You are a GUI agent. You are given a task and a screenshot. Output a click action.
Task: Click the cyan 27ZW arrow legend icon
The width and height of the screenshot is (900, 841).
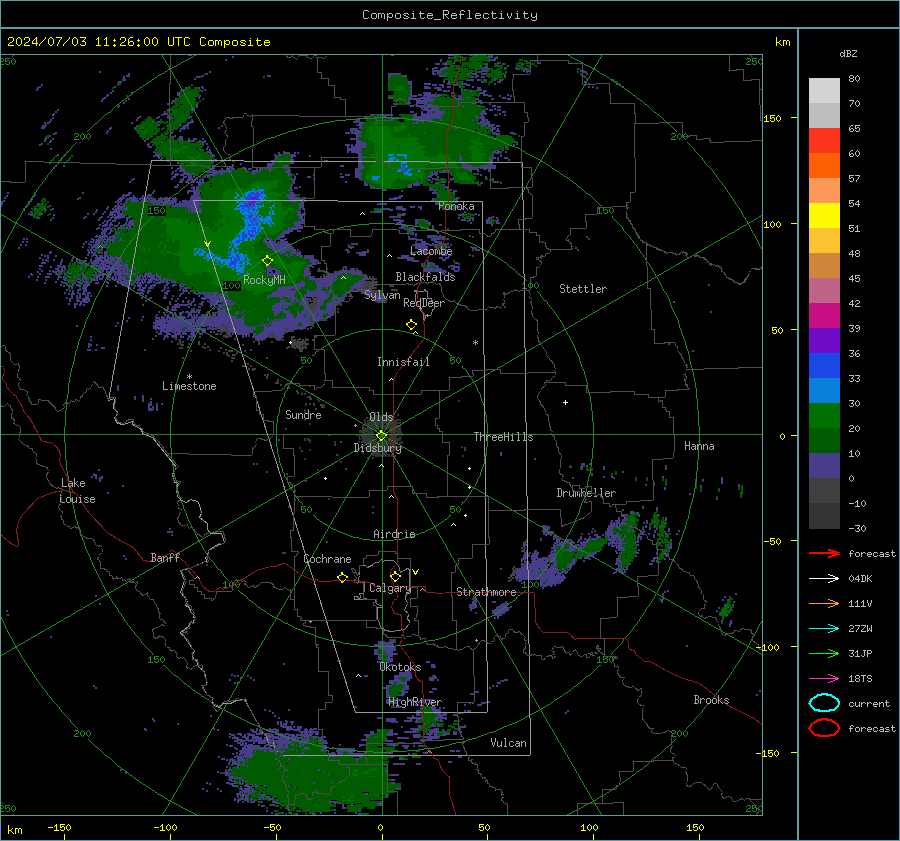click(x=824, y=629)
